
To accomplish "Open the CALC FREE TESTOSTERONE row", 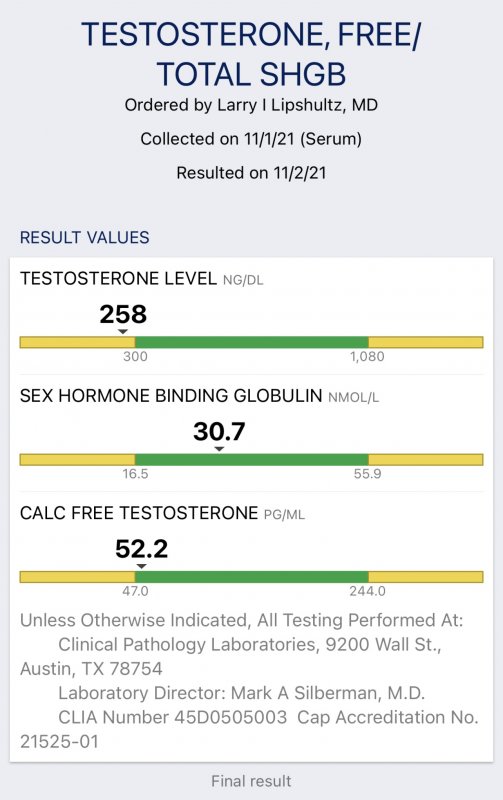I will point(252,551).
